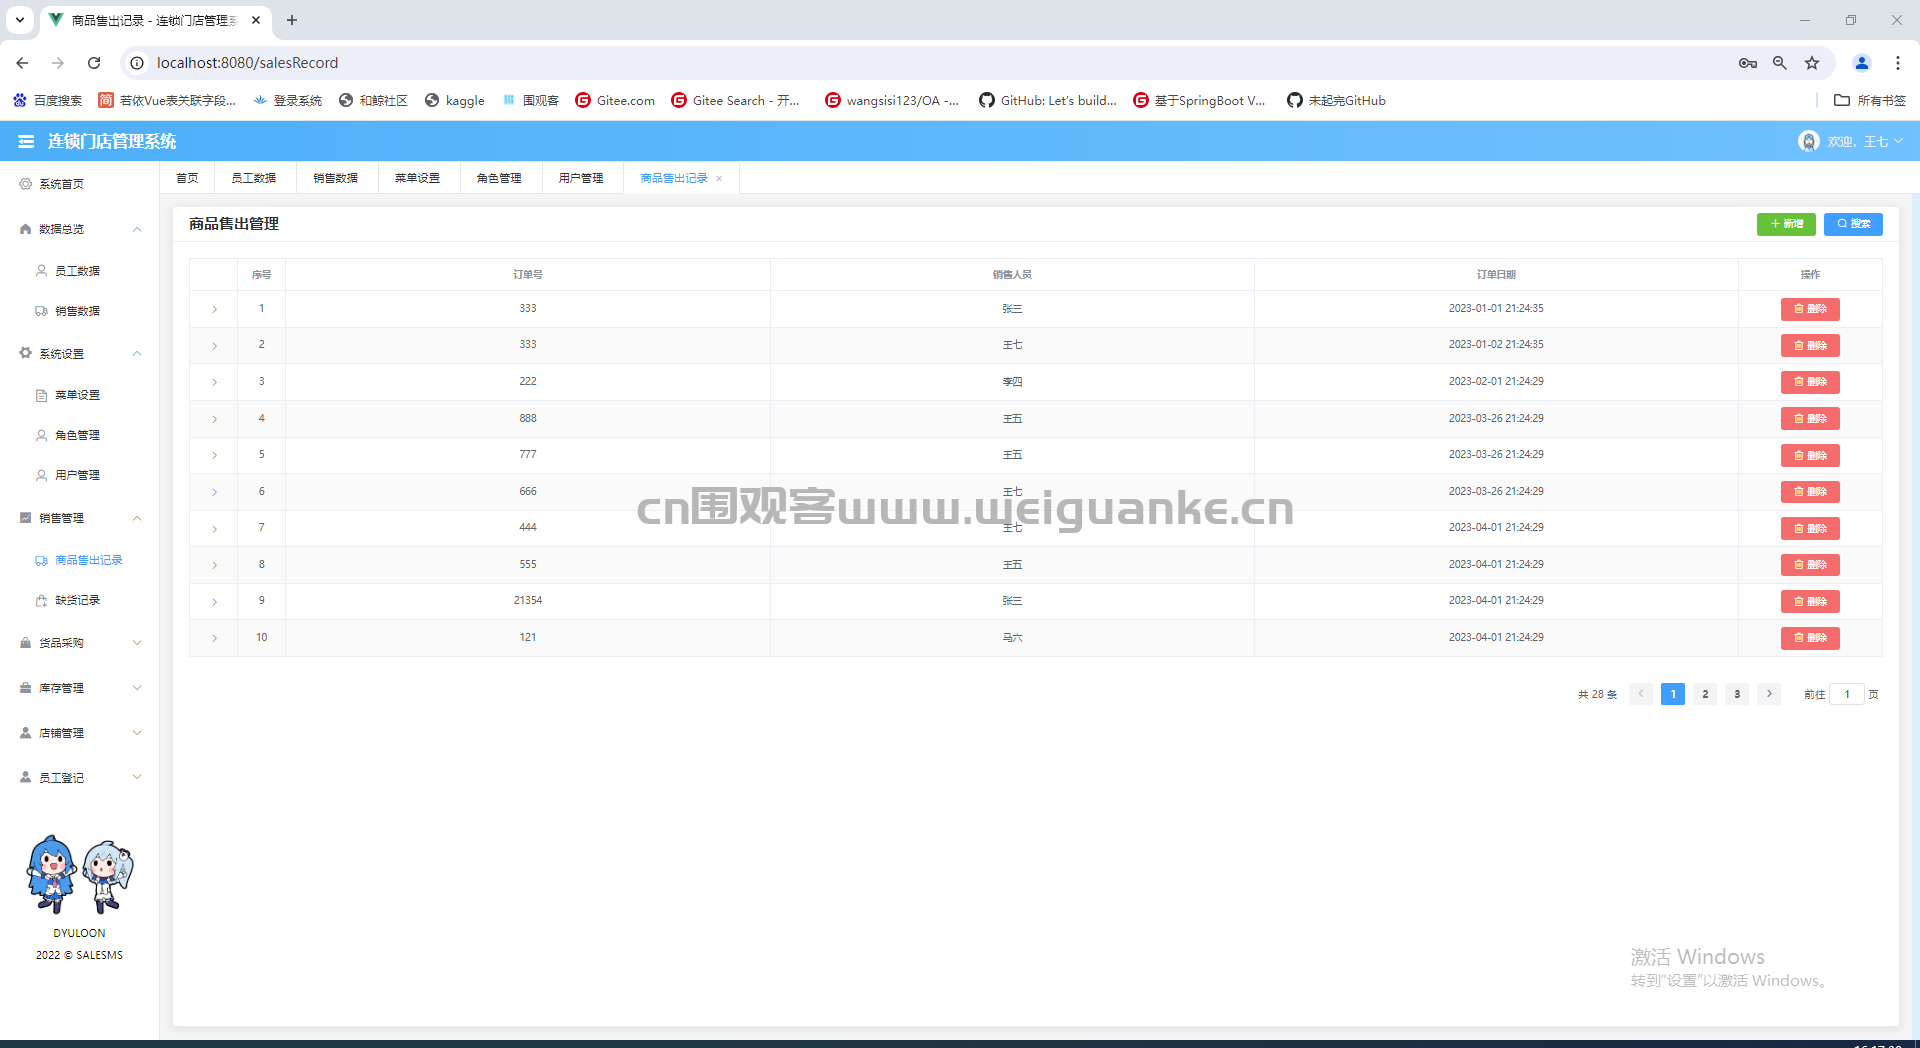Switch to the 首页 tab
Image resolution: width=1920 pixels, height=1048 pixels.
pos(187,178)
